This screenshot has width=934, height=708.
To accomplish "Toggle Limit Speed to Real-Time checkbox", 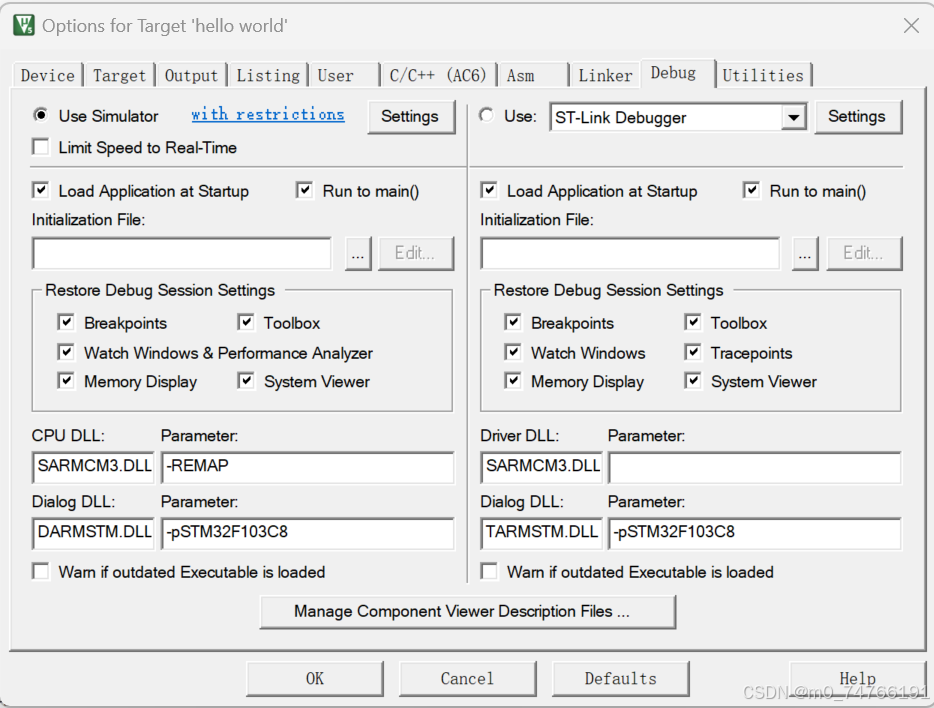I will [x=41, y=146].
